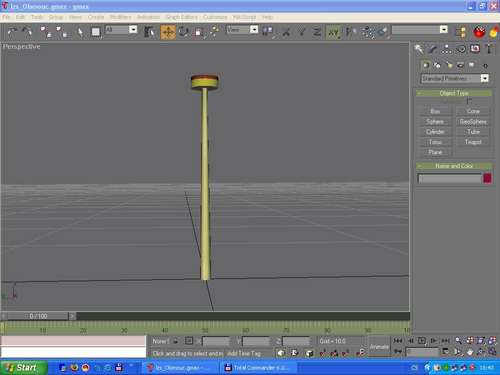Collapse the Object Type rollout
The width and height of the screenshot is (500, 375).
click(x=454, y=93)
